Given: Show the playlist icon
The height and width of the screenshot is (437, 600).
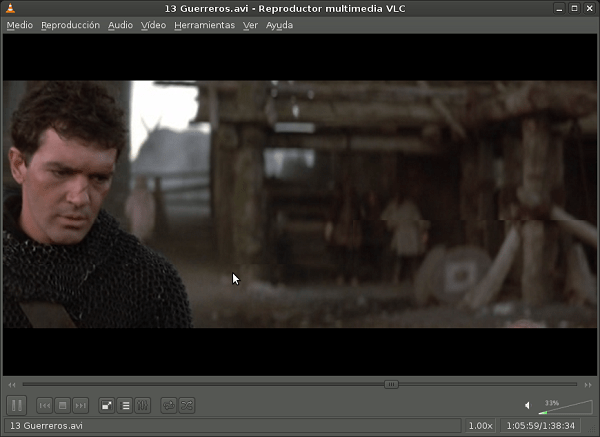Looking at the screenshot, I should (125, 406).
